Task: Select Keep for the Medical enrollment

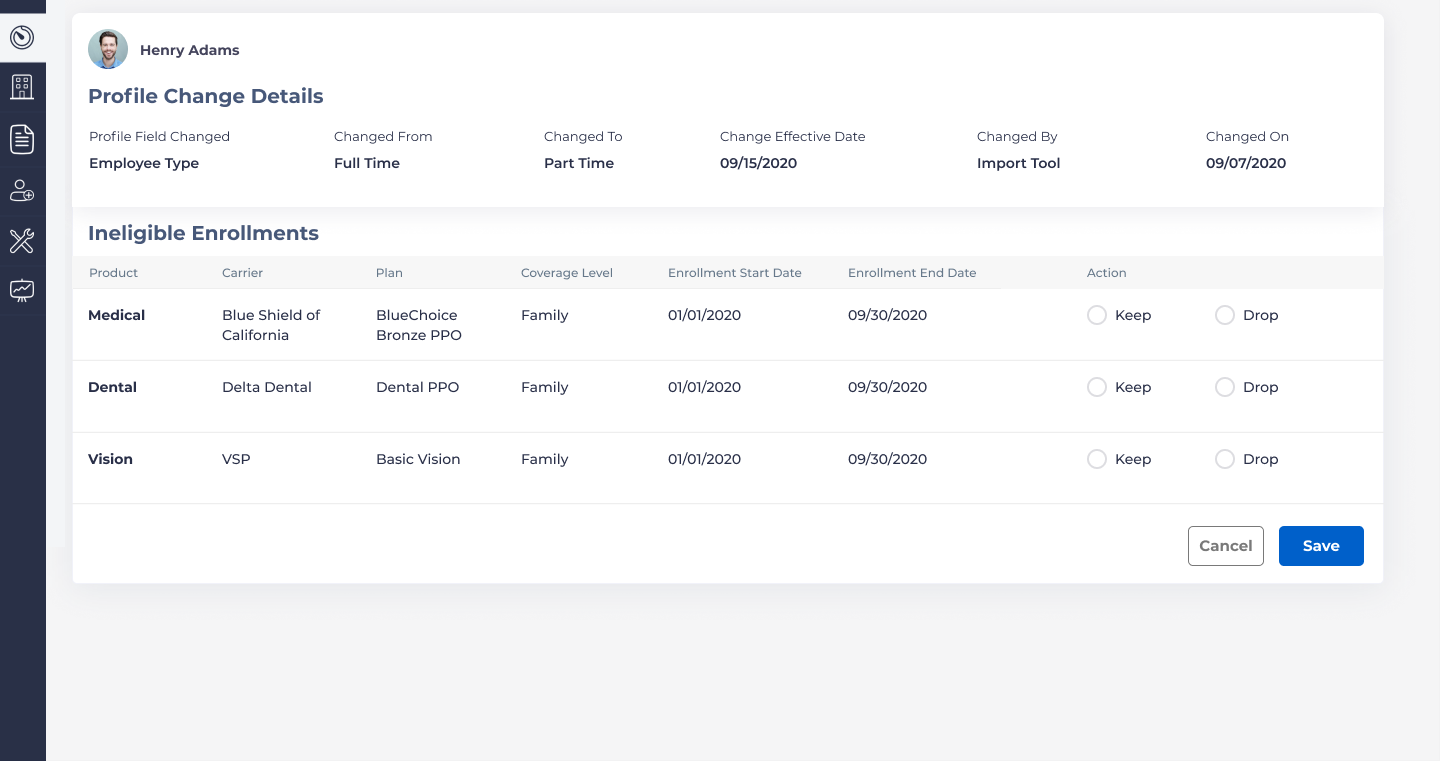Action: [x=1096, y=315]
